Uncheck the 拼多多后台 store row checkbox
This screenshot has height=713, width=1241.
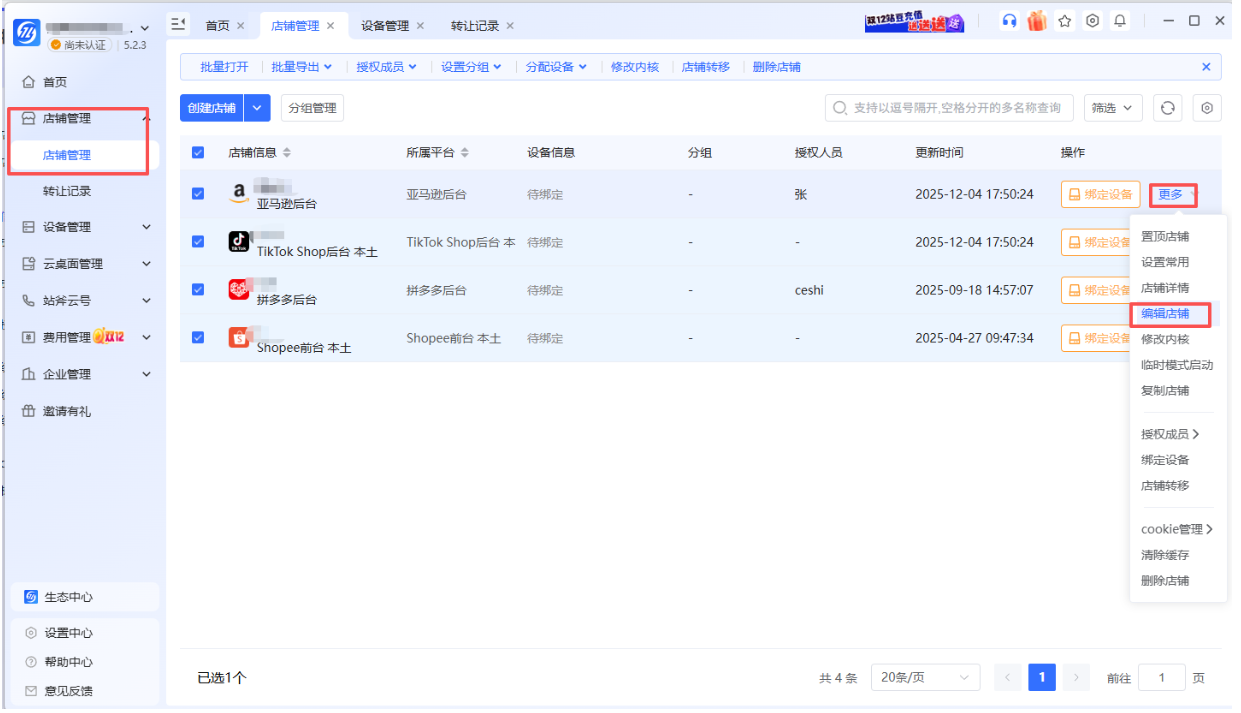(198, 290)
